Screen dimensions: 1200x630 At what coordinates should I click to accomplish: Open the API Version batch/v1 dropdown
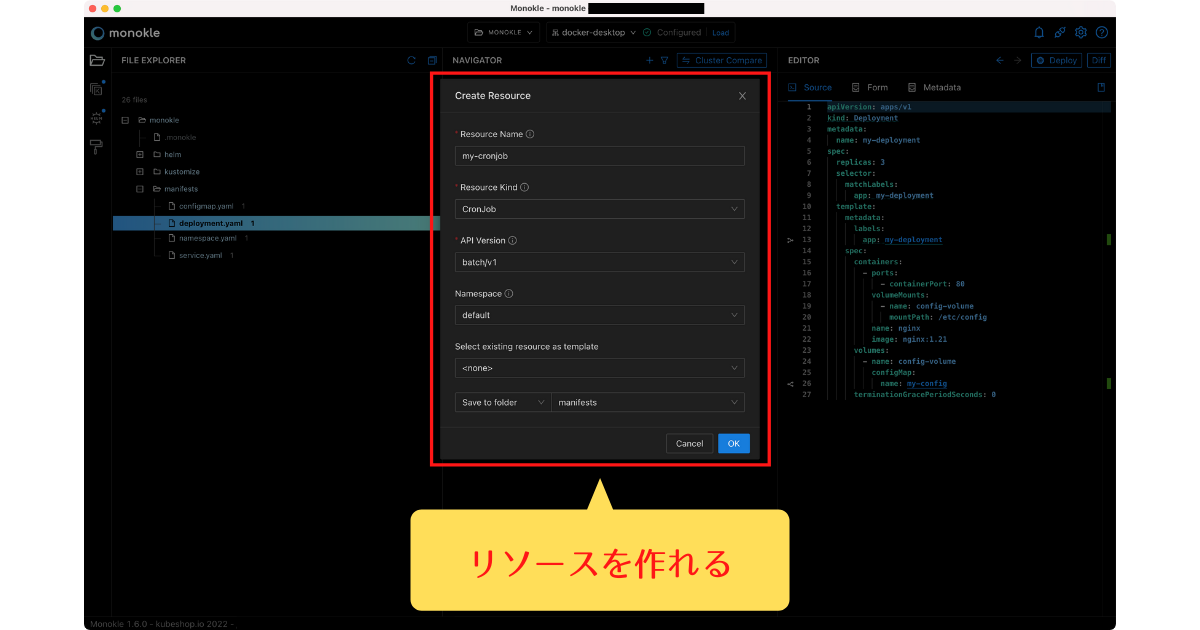(x=599, y=262)
